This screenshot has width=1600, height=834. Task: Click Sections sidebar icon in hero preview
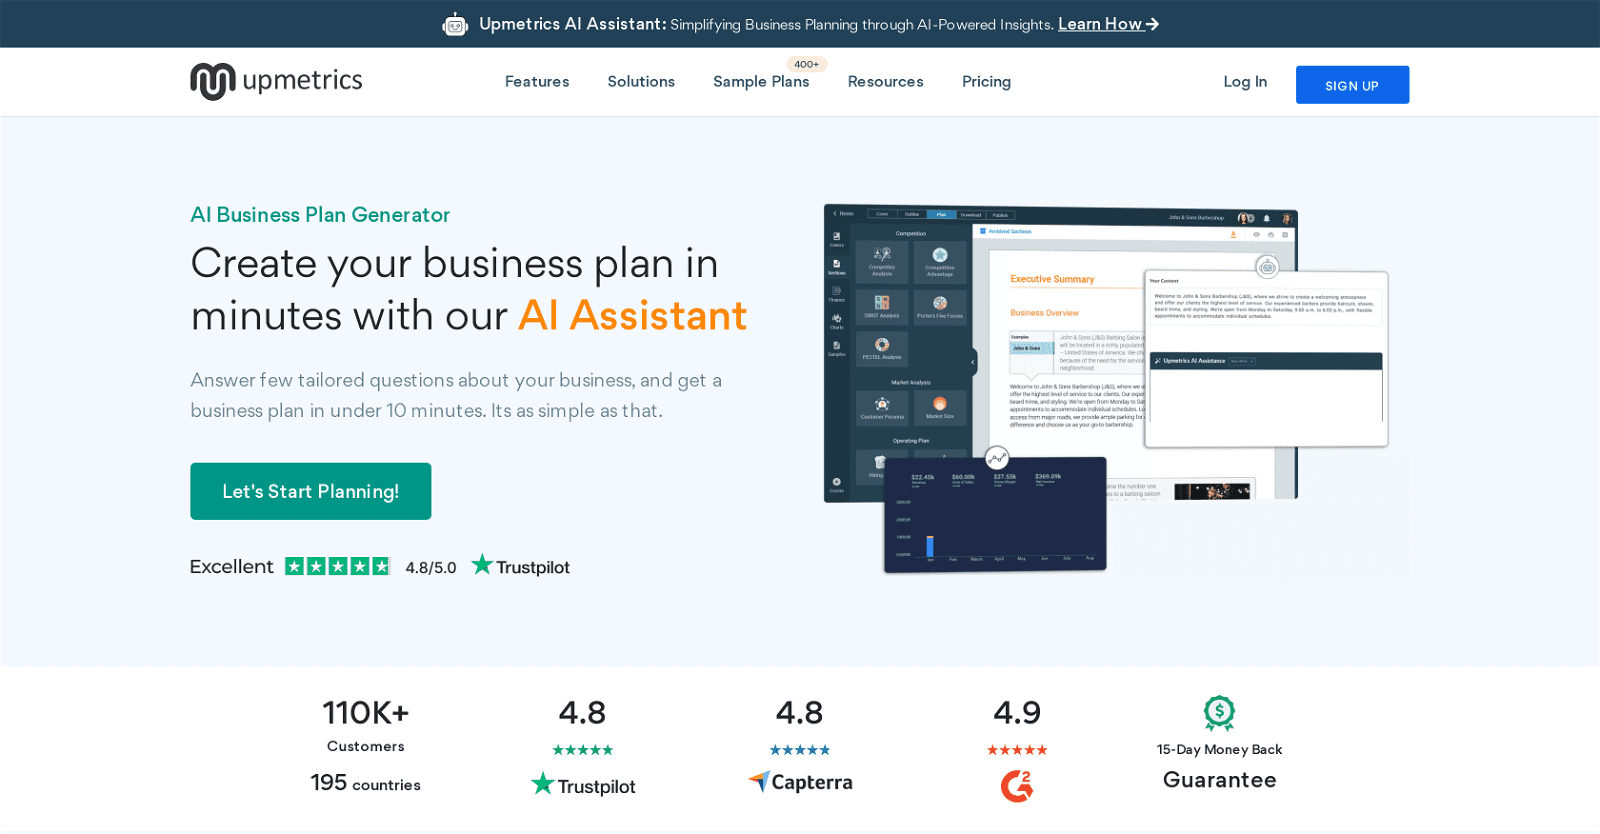point(837,267)
